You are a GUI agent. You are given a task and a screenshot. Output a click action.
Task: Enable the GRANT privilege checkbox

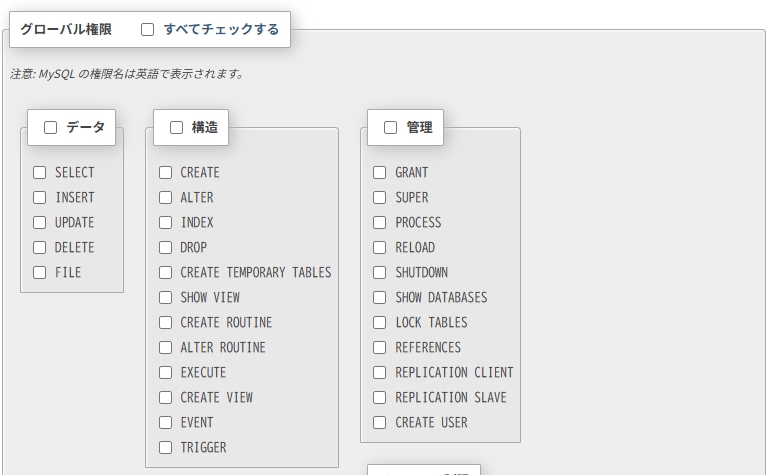[x=380, y=173]
